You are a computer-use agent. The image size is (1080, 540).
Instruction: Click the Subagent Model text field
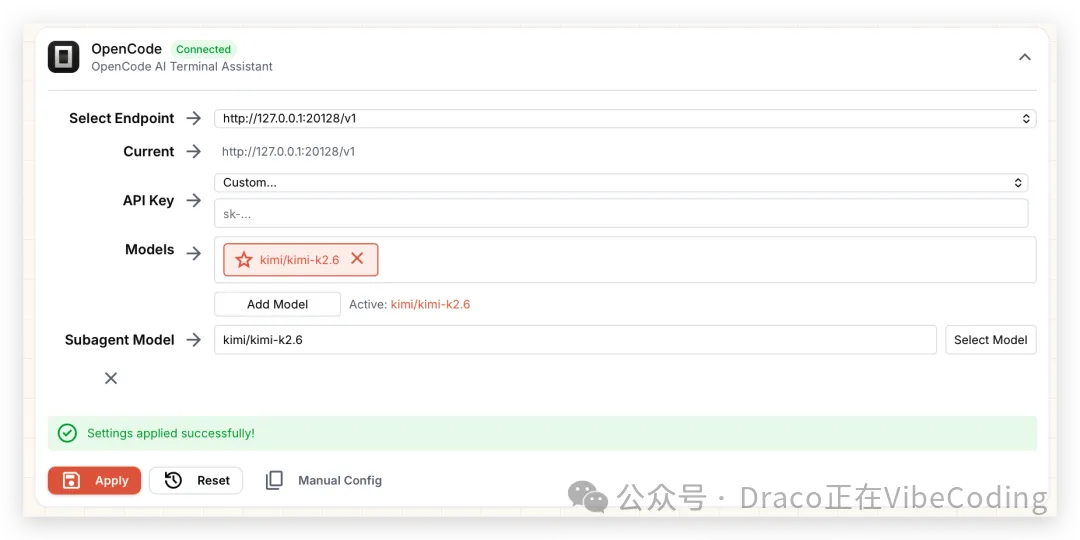(575, 340)
